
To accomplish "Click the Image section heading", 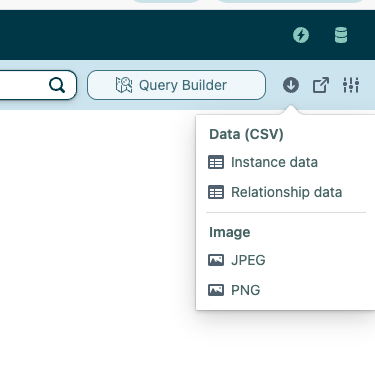I will pyautogui.click(x=230, y=232).
